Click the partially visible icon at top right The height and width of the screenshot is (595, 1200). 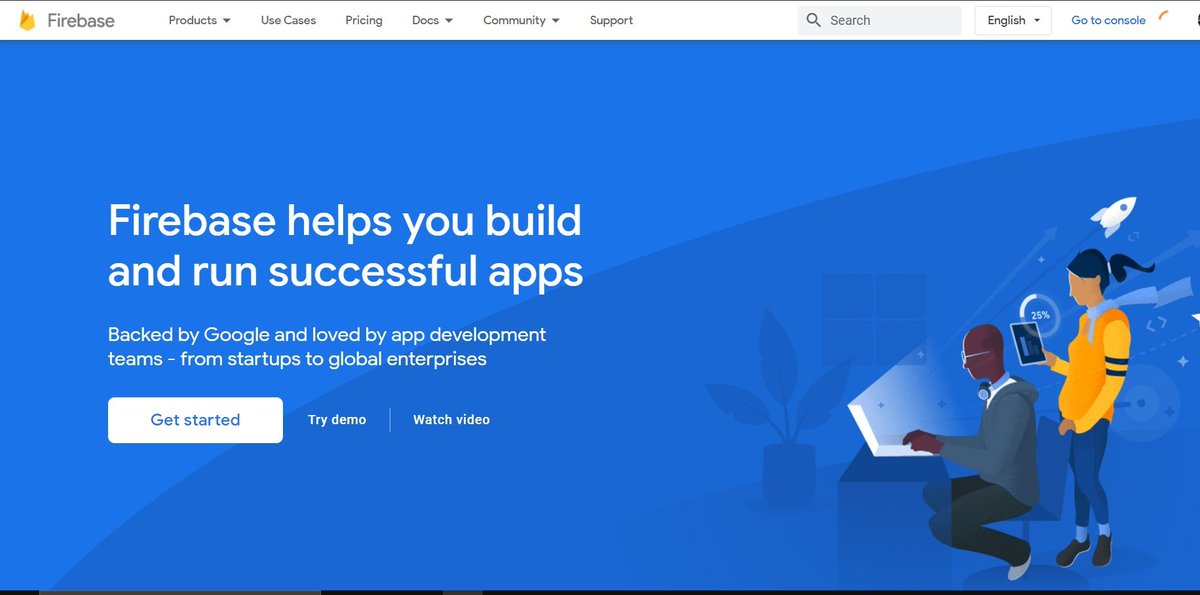pos(1195,20)
